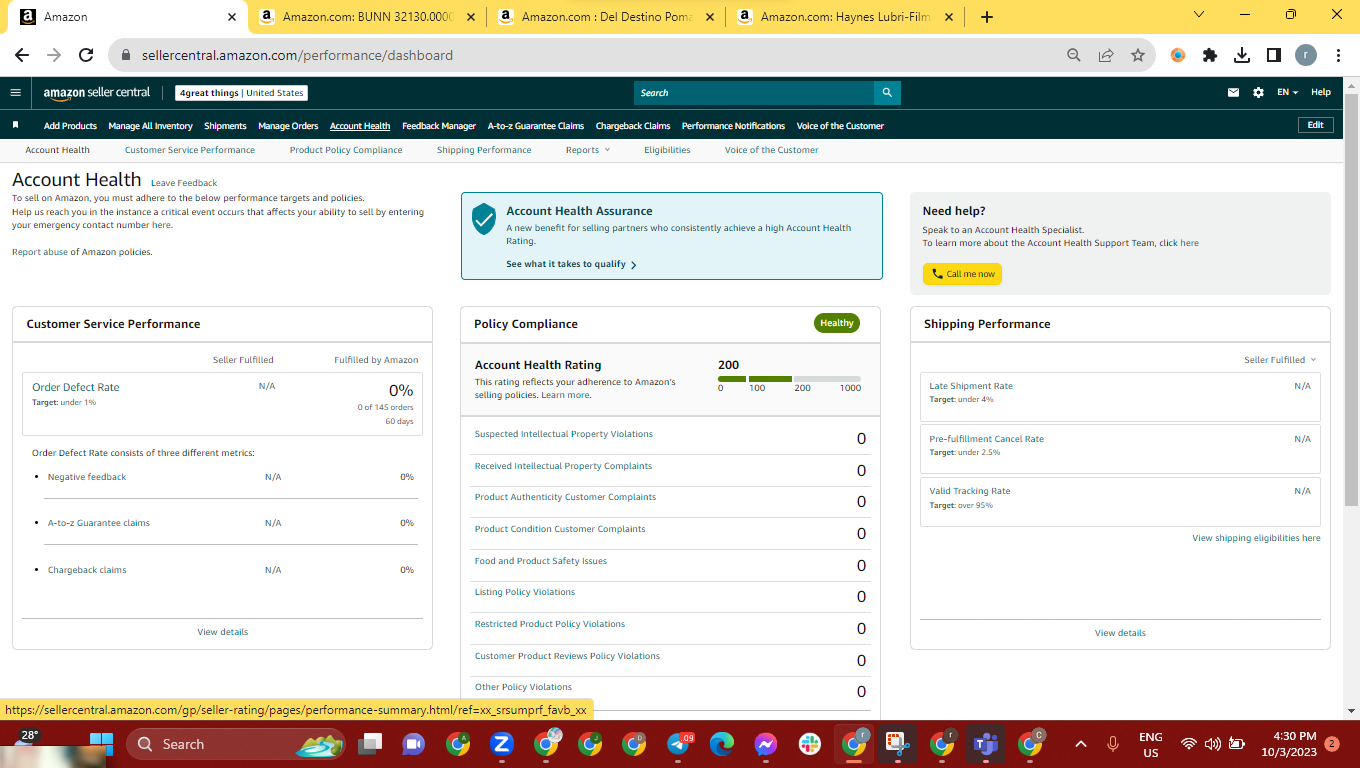The image size is (1360, 768).
Task: Open the Chrome extensions puzzle icon
Action: 1210,55
